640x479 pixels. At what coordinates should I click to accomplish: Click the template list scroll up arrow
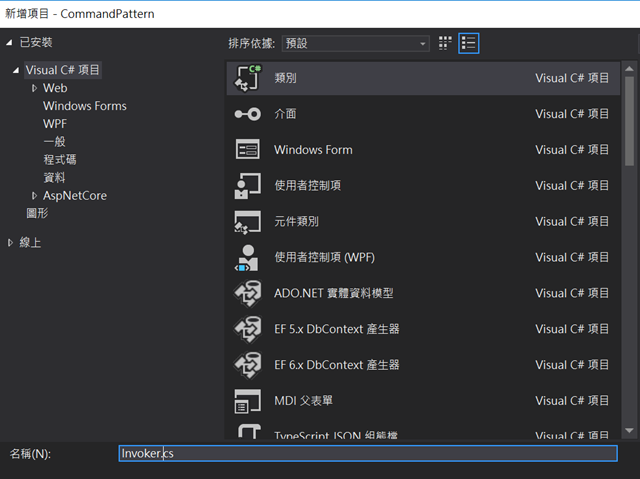629,69
